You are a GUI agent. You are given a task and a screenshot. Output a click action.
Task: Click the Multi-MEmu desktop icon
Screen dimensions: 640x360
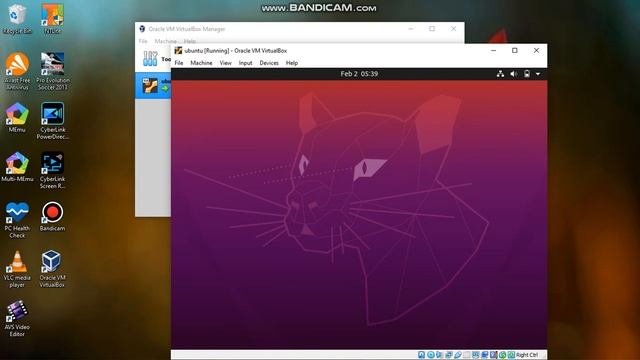tap(17, 167)
